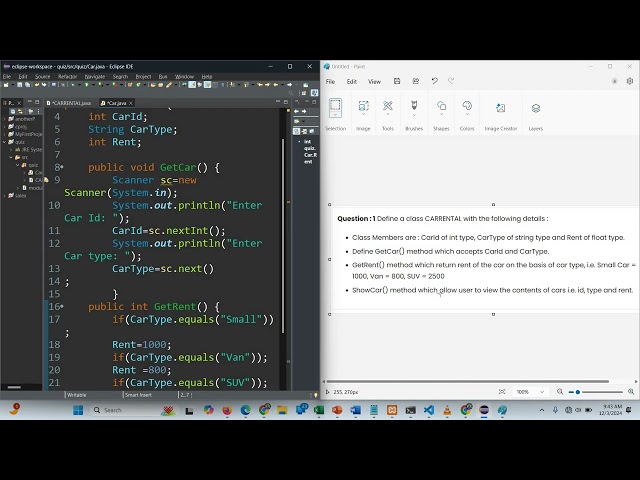Collapse quiz project node
This screenshot has width=640, height=480.
coord(4,142)
